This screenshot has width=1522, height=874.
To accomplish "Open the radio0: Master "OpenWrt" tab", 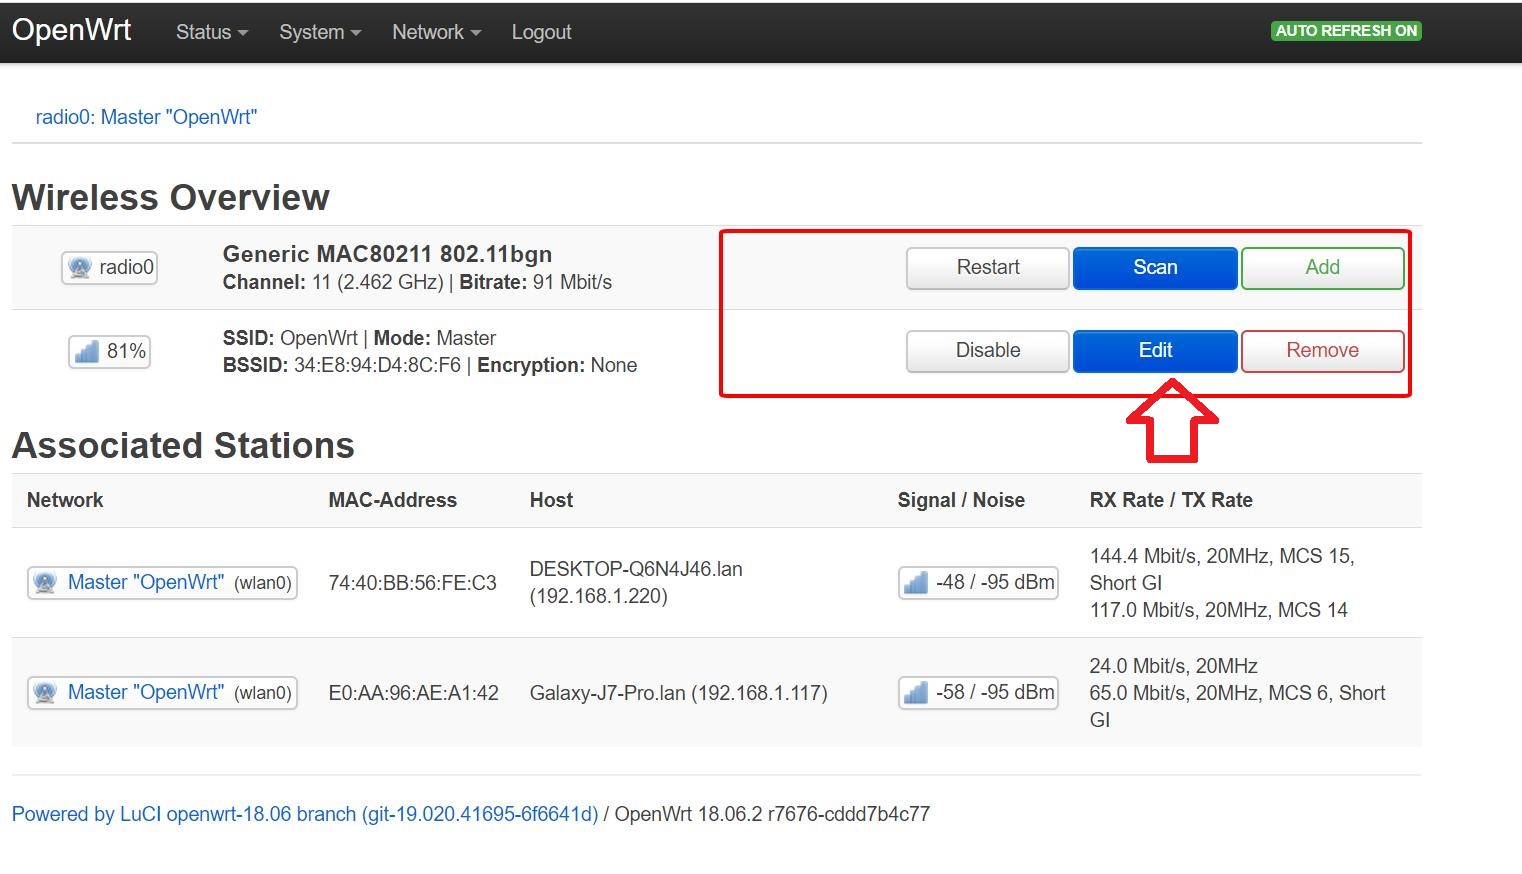I will [x=146, y=117].
